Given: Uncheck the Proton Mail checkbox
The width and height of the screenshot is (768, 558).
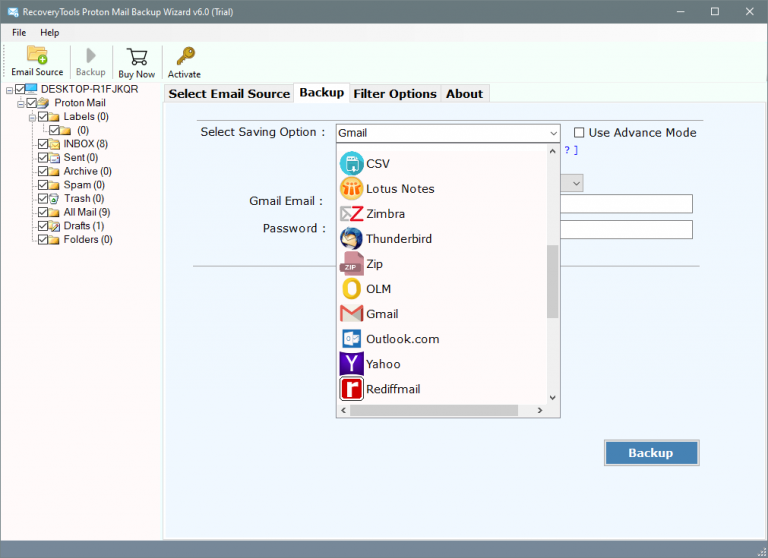Looking at the screenshot, I should (31, 103).
